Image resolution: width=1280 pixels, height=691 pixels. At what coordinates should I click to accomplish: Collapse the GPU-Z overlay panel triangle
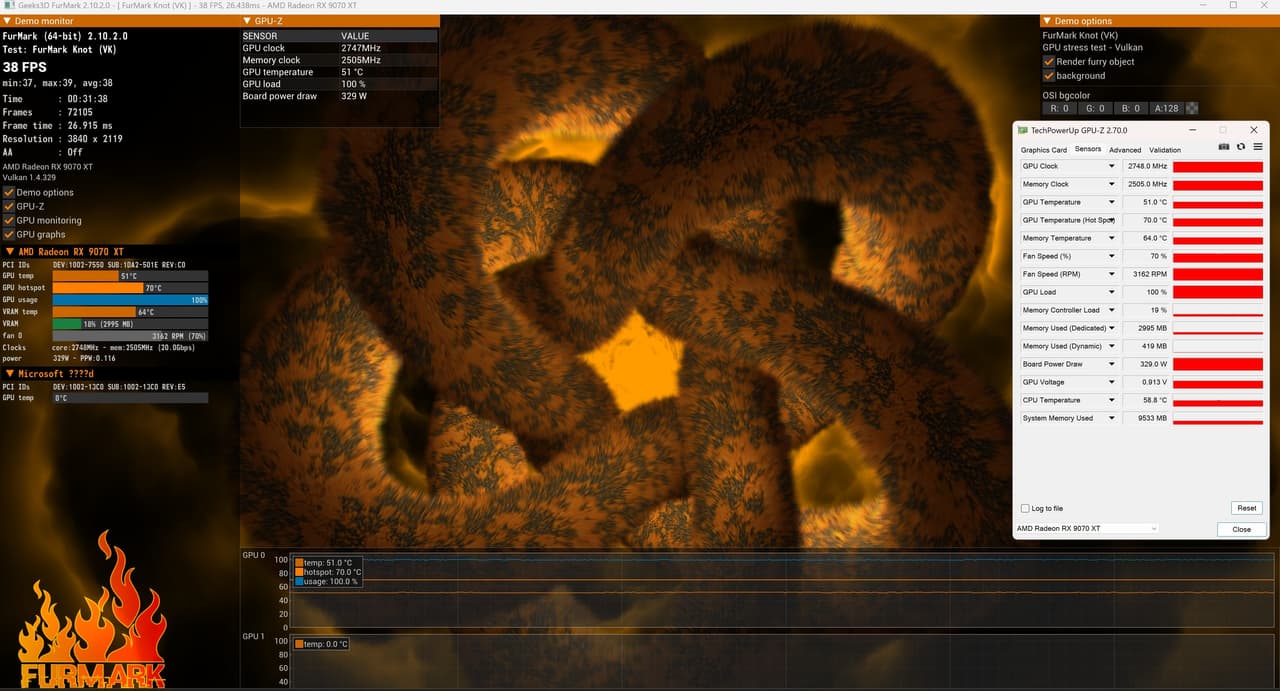tap(247, 21)
